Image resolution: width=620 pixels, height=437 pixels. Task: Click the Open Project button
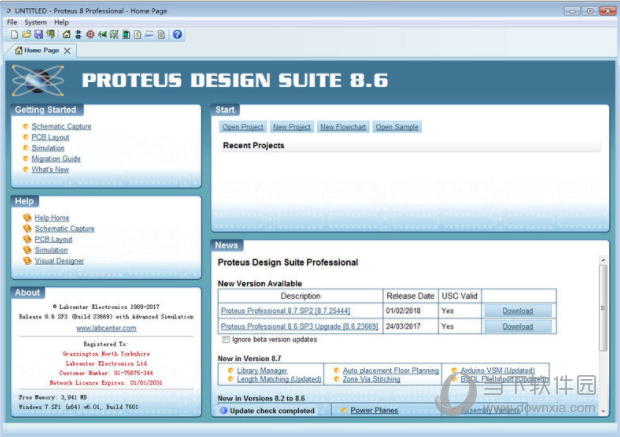[243, 127]
